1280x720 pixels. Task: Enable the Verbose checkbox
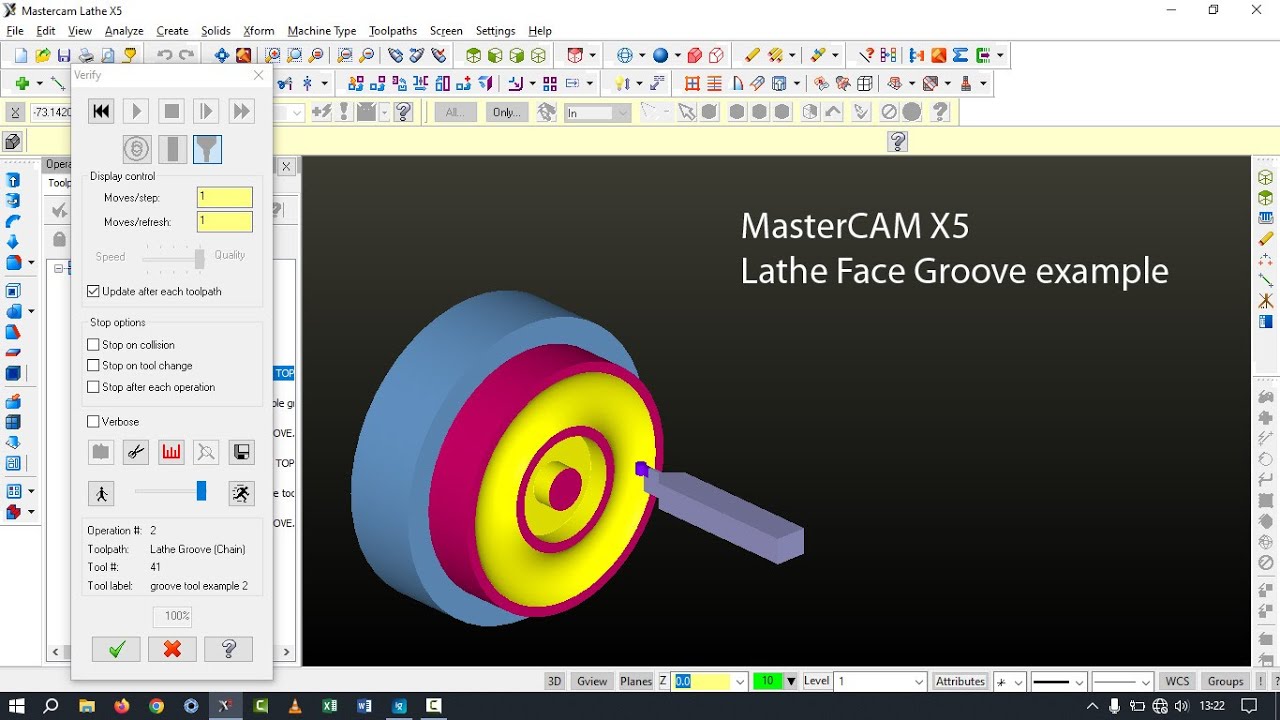click(x=93, y=421)
